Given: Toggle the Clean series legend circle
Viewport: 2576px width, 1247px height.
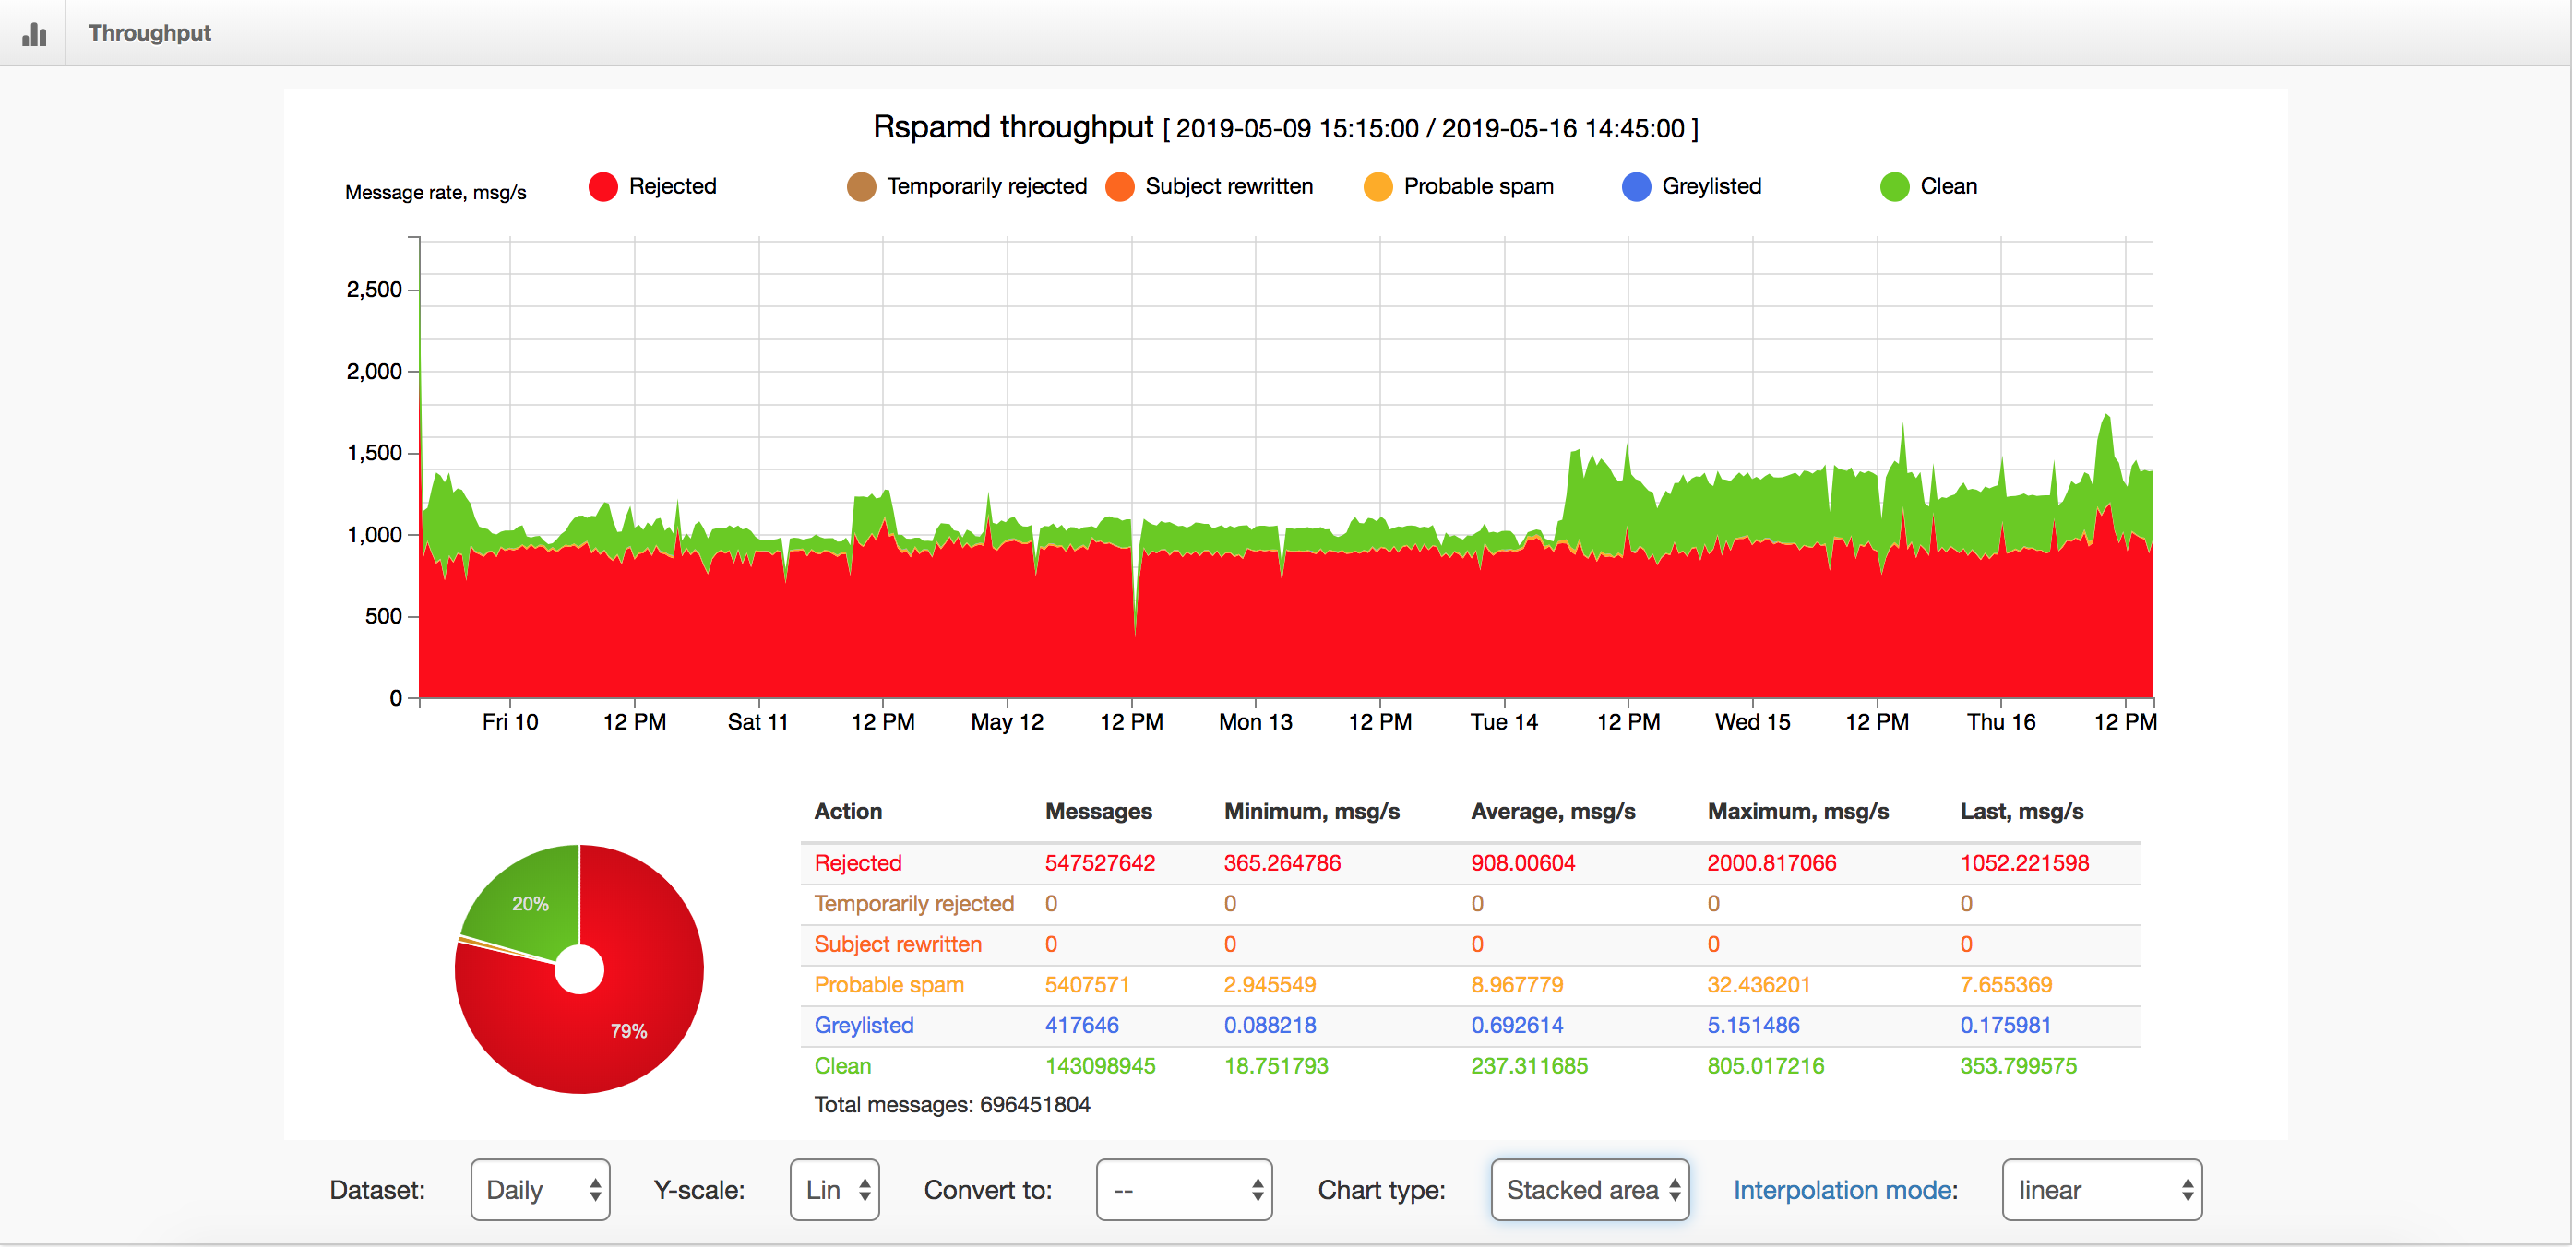Looking at the screenshot, I should pyautogui.click(x=1894, y=187).
